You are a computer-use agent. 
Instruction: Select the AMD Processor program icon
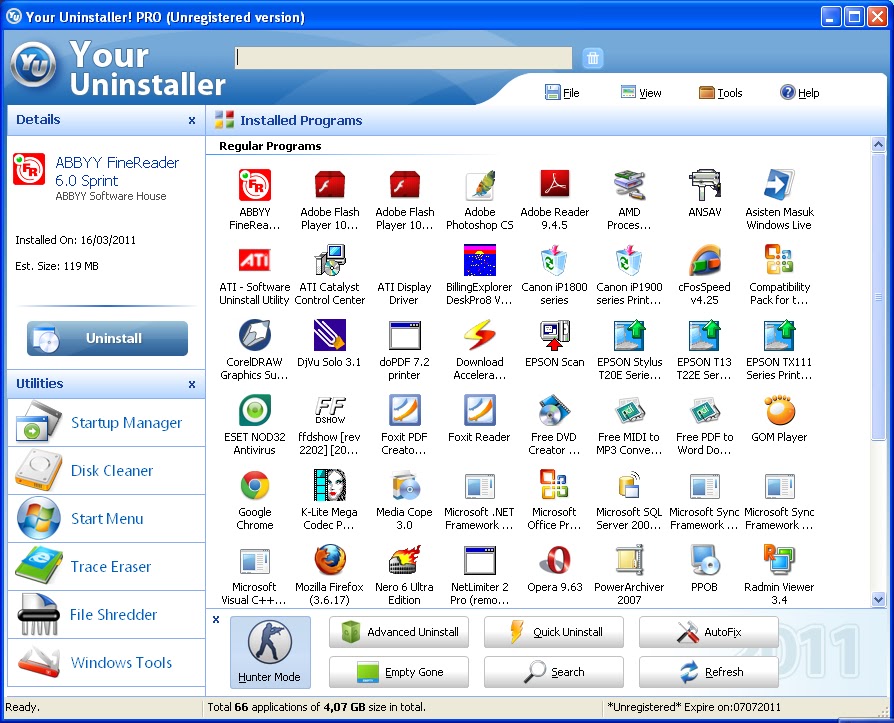coord(629,185)
